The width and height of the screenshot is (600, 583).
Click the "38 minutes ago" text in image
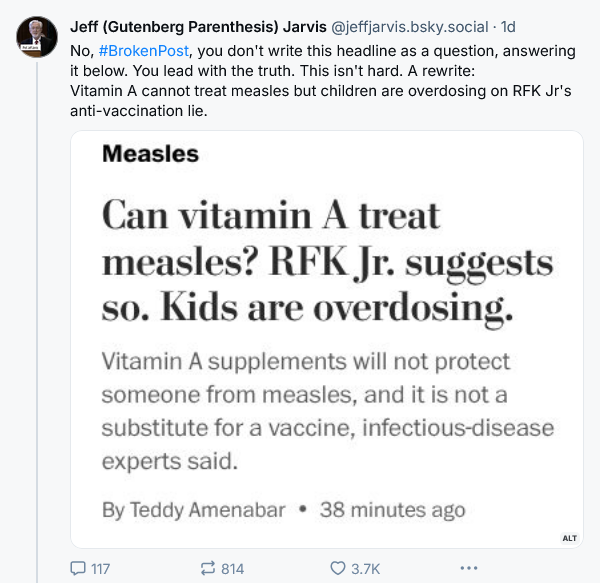(x=392, y=509)
